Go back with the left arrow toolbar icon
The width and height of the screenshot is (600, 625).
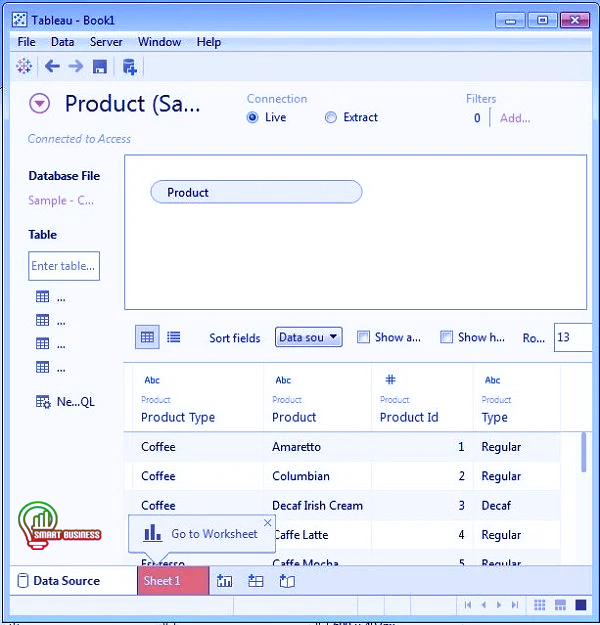click(52, 66)
